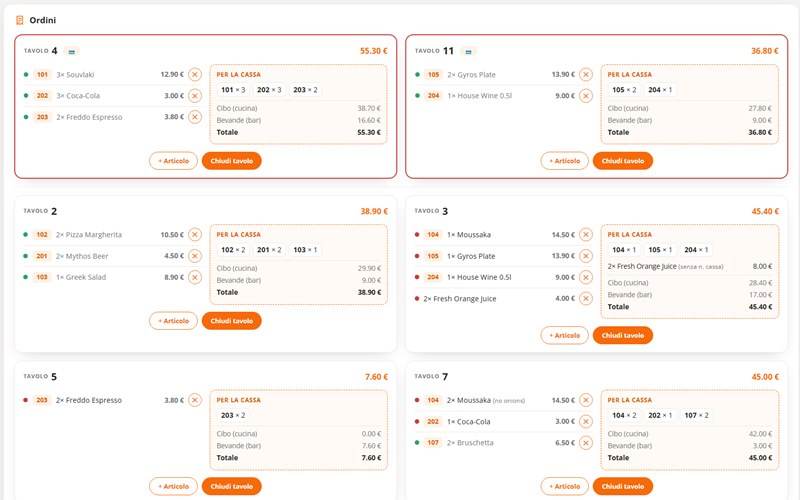The image size is (800, 500).
Task: Click the 107 × 2 chip in Tavolo 7
Action: point(696,415)
